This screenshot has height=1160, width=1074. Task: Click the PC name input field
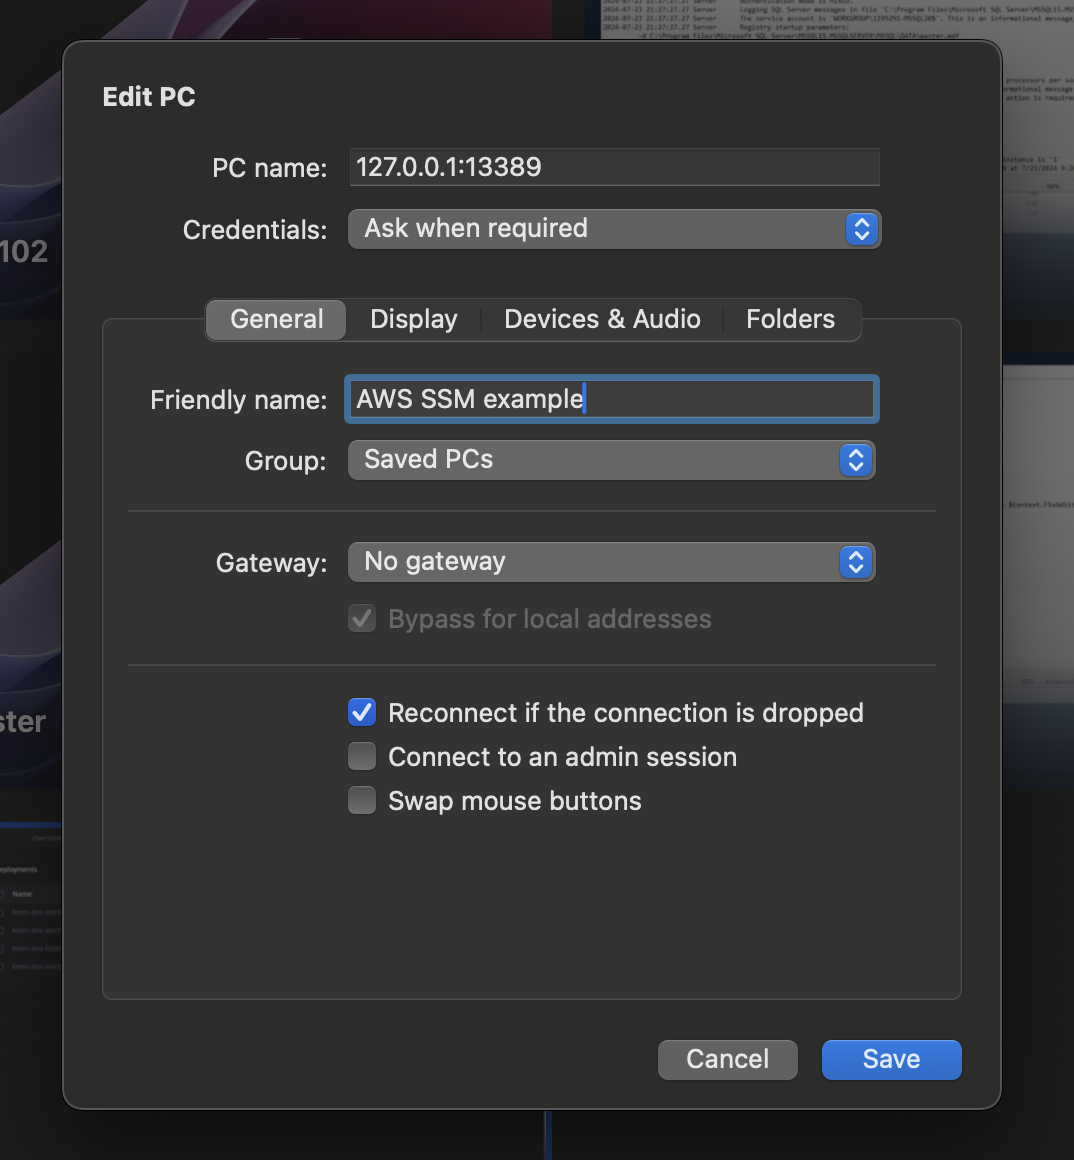(614, 167)
